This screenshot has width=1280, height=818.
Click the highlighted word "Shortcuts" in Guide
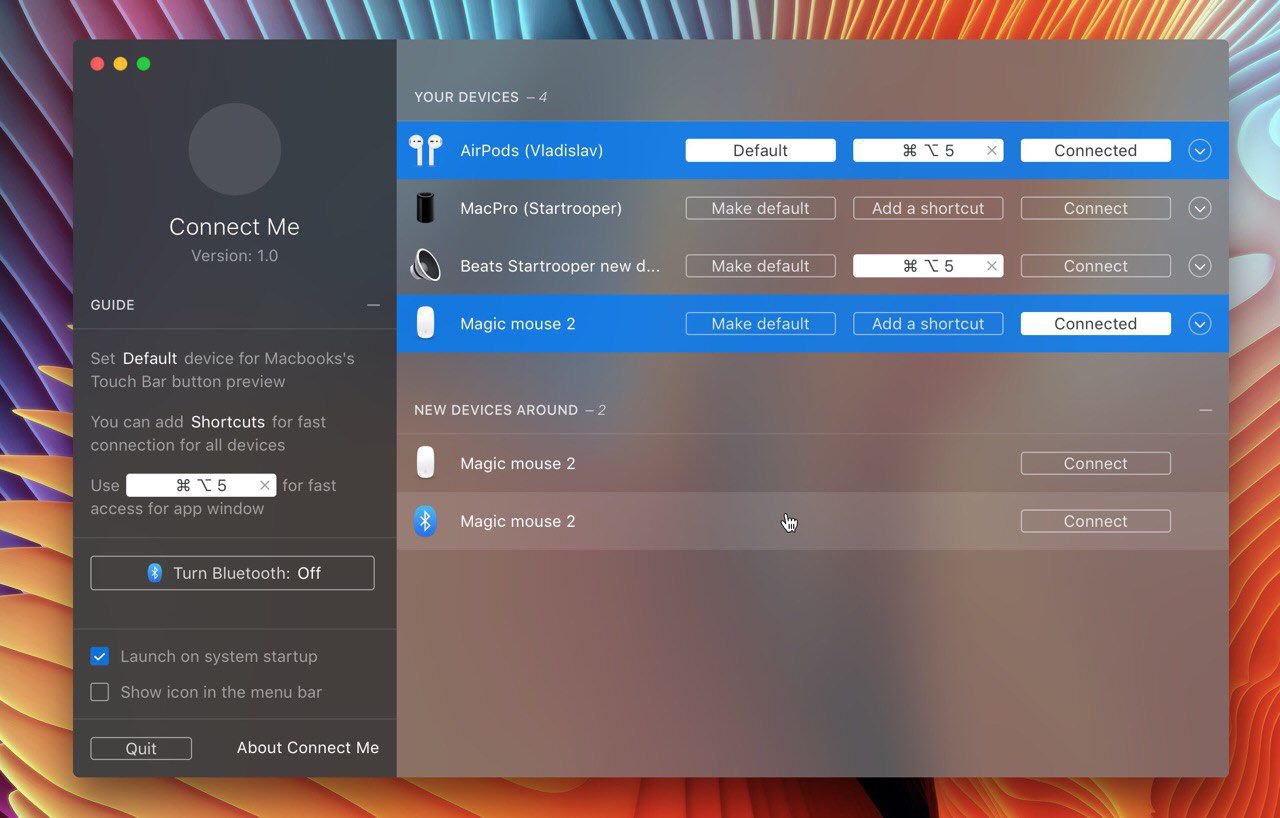click(228, 422)
